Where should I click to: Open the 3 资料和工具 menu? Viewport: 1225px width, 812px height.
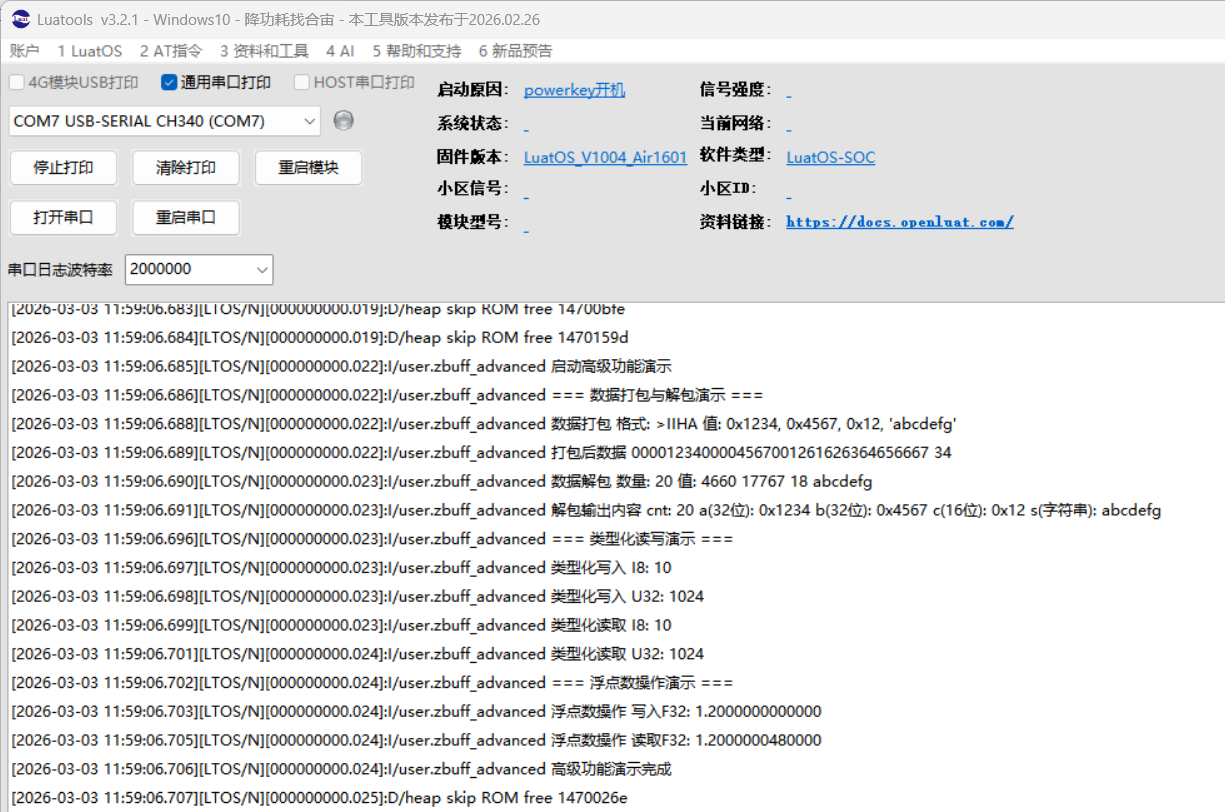point(264,51)
